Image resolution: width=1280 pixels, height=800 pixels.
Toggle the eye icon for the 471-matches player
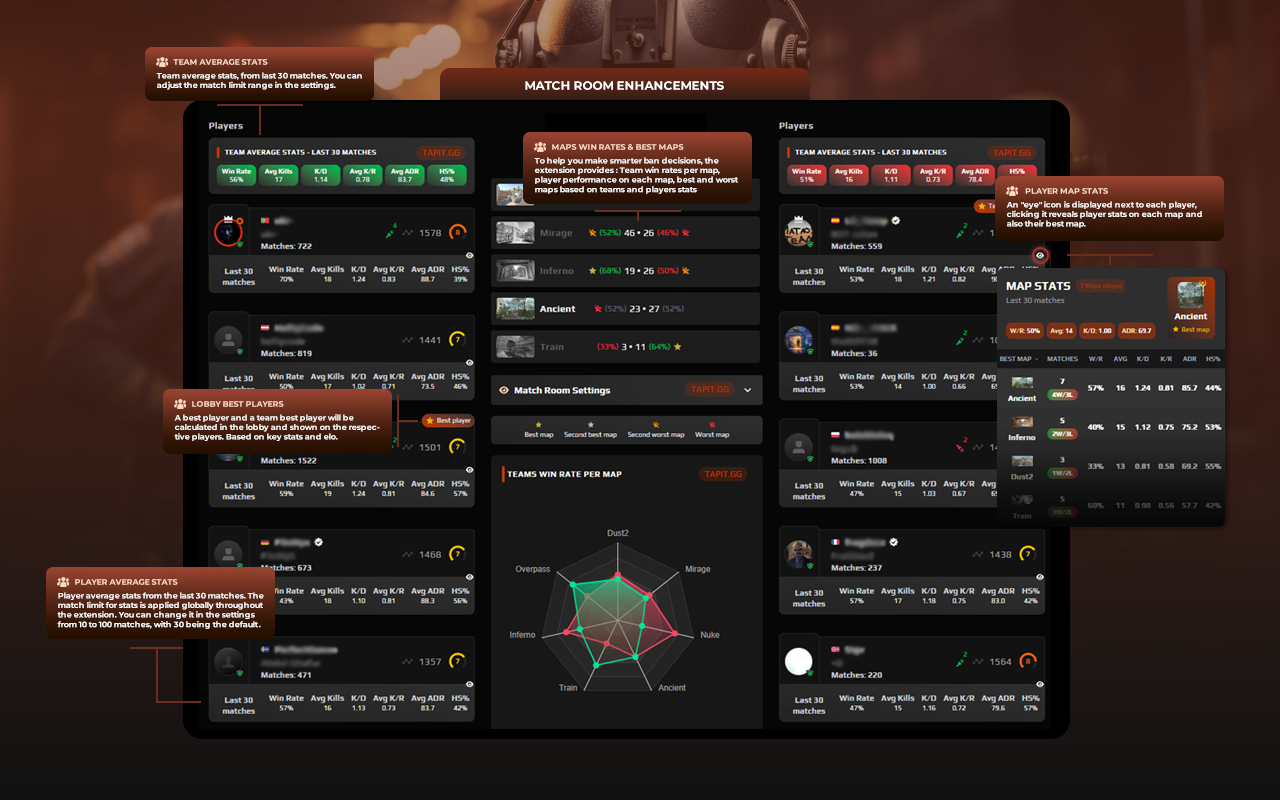coord(469,684)
